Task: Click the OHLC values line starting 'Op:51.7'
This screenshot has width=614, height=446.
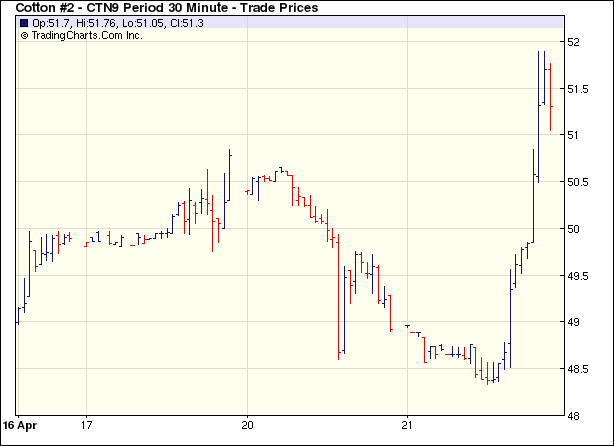Action: click(118, 23)
